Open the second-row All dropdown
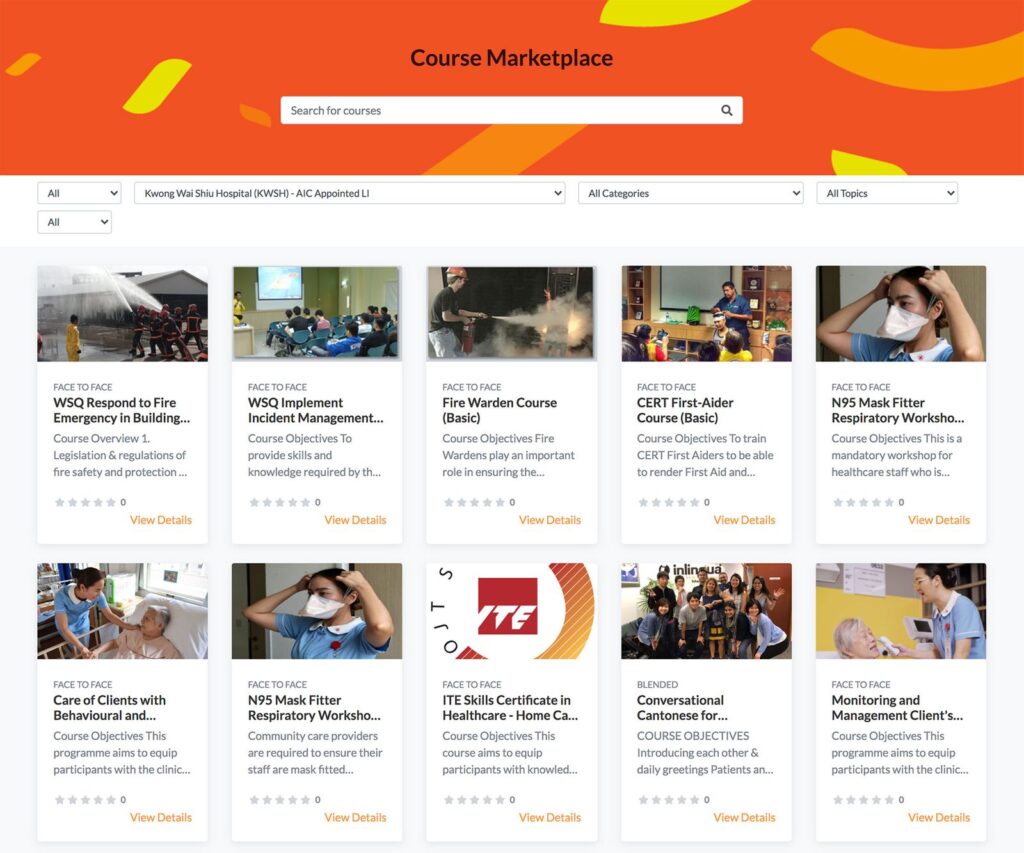Screen dimensions: 1024x853 click(x=74, y=222)
